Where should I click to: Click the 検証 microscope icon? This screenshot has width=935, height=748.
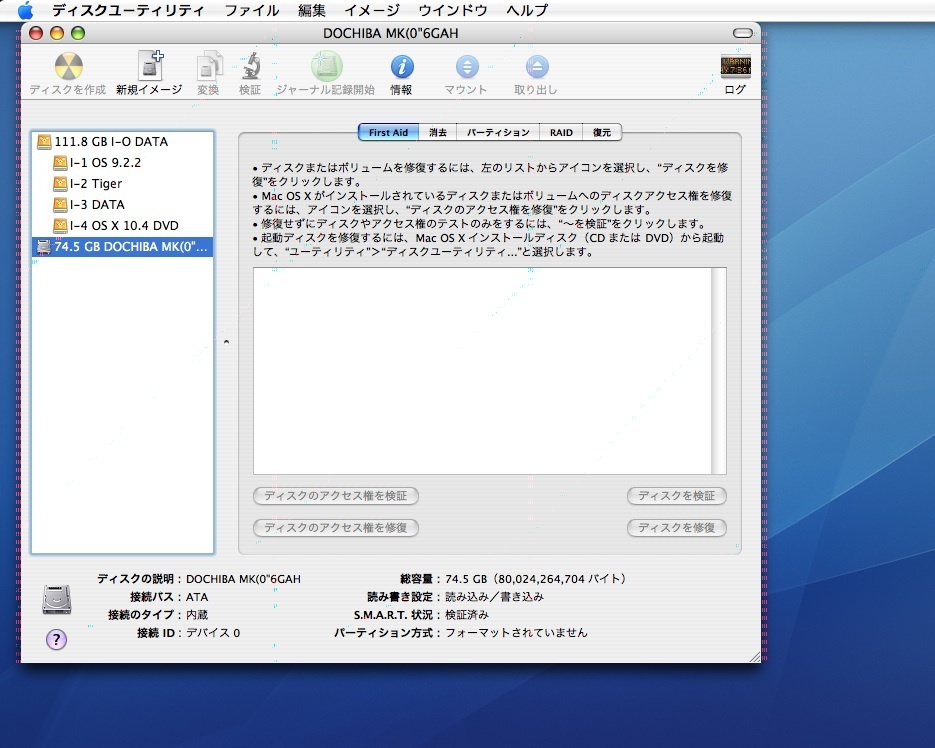[249, 66]
